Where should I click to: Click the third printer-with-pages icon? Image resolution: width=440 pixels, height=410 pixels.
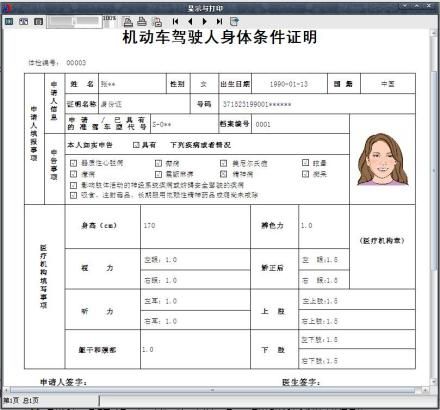coord(157,22)
